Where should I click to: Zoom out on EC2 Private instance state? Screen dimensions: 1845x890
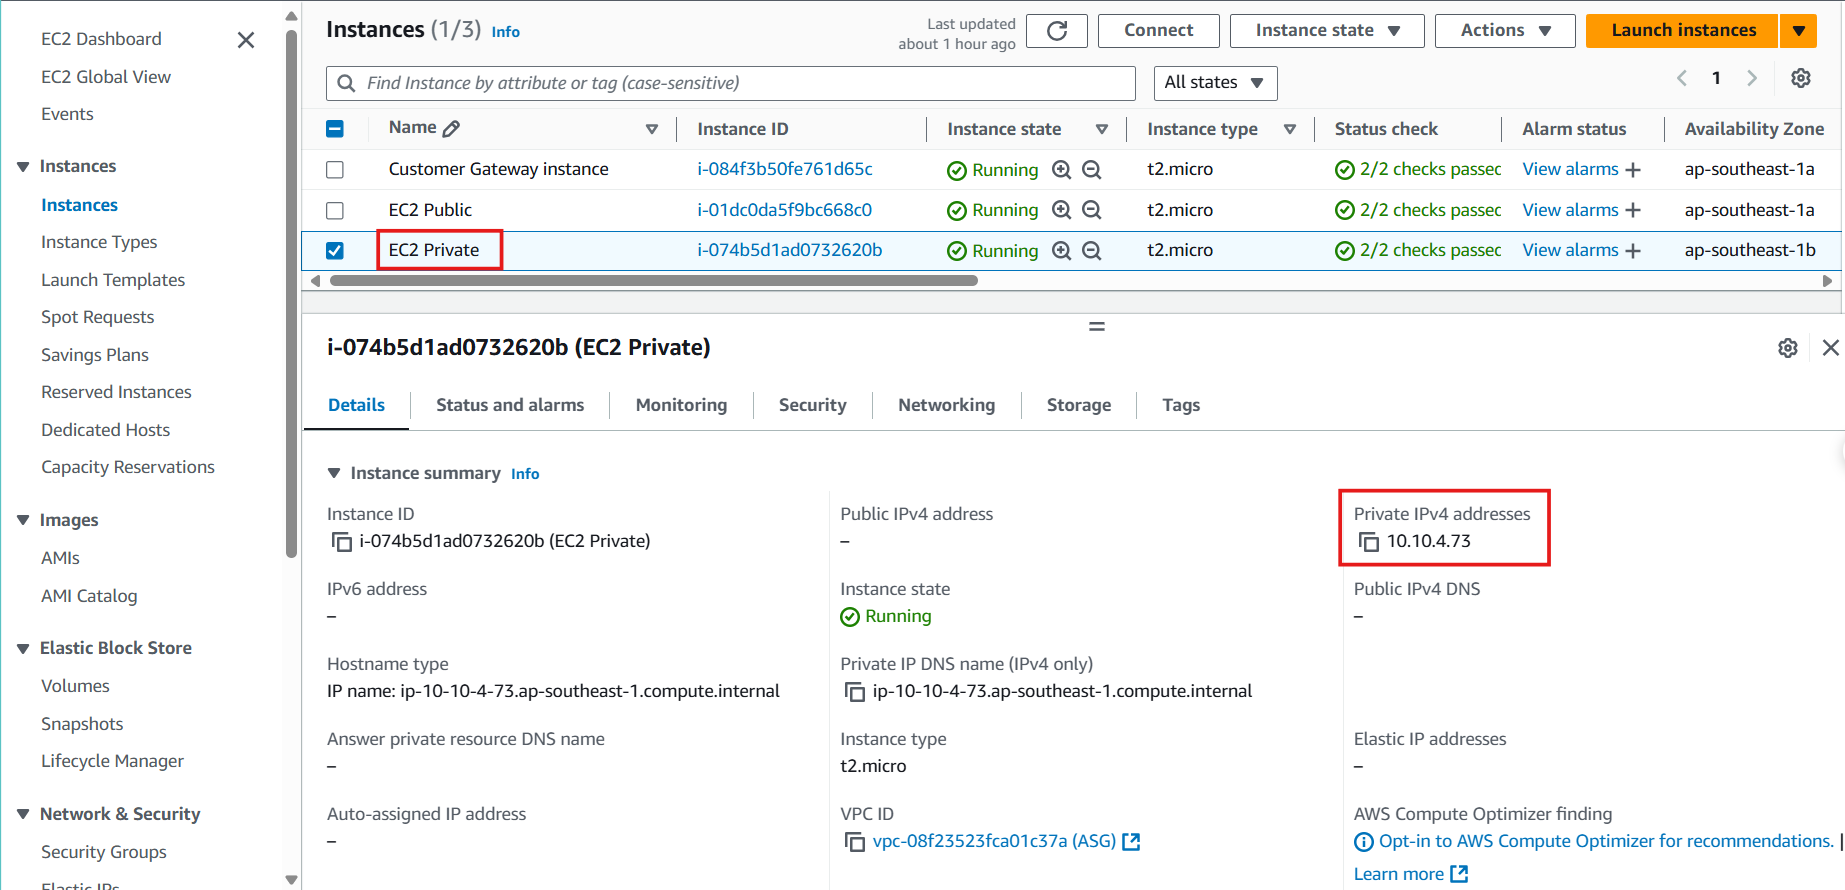coord(1092,251)
